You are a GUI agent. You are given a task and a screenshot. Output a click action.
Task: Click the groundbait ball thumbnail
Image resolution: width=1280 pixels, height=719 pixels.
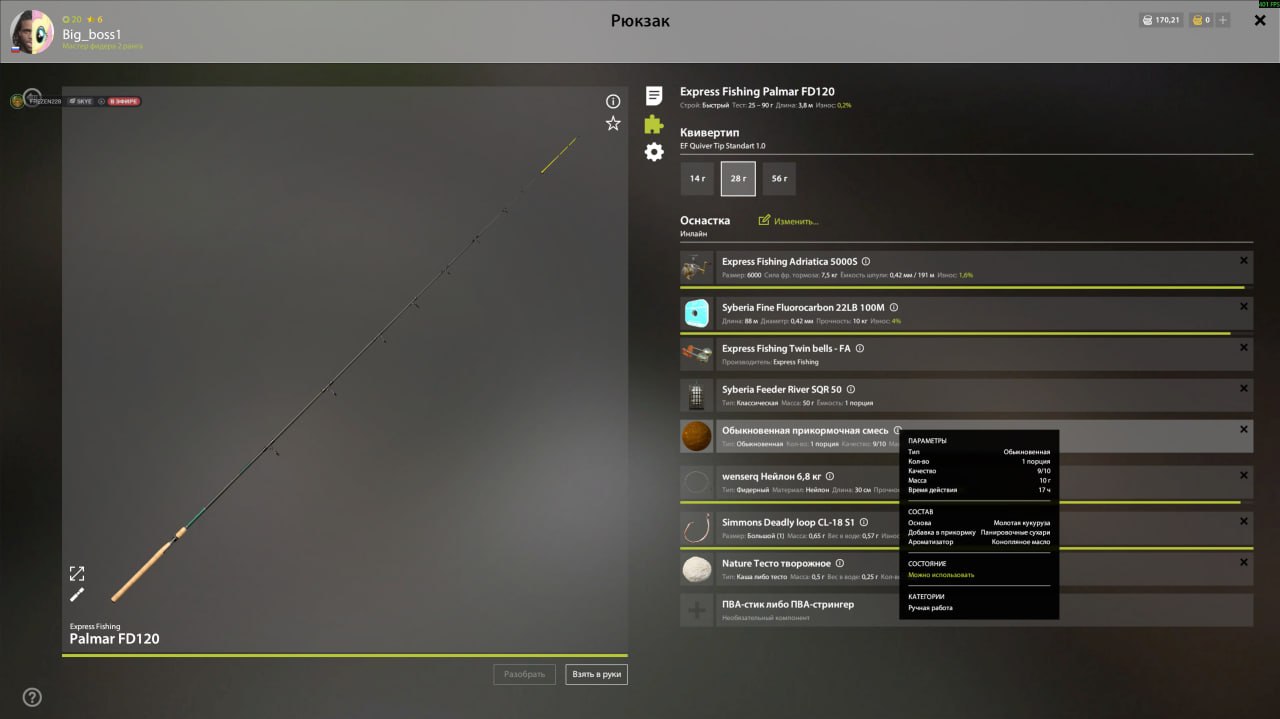[697, 436]
